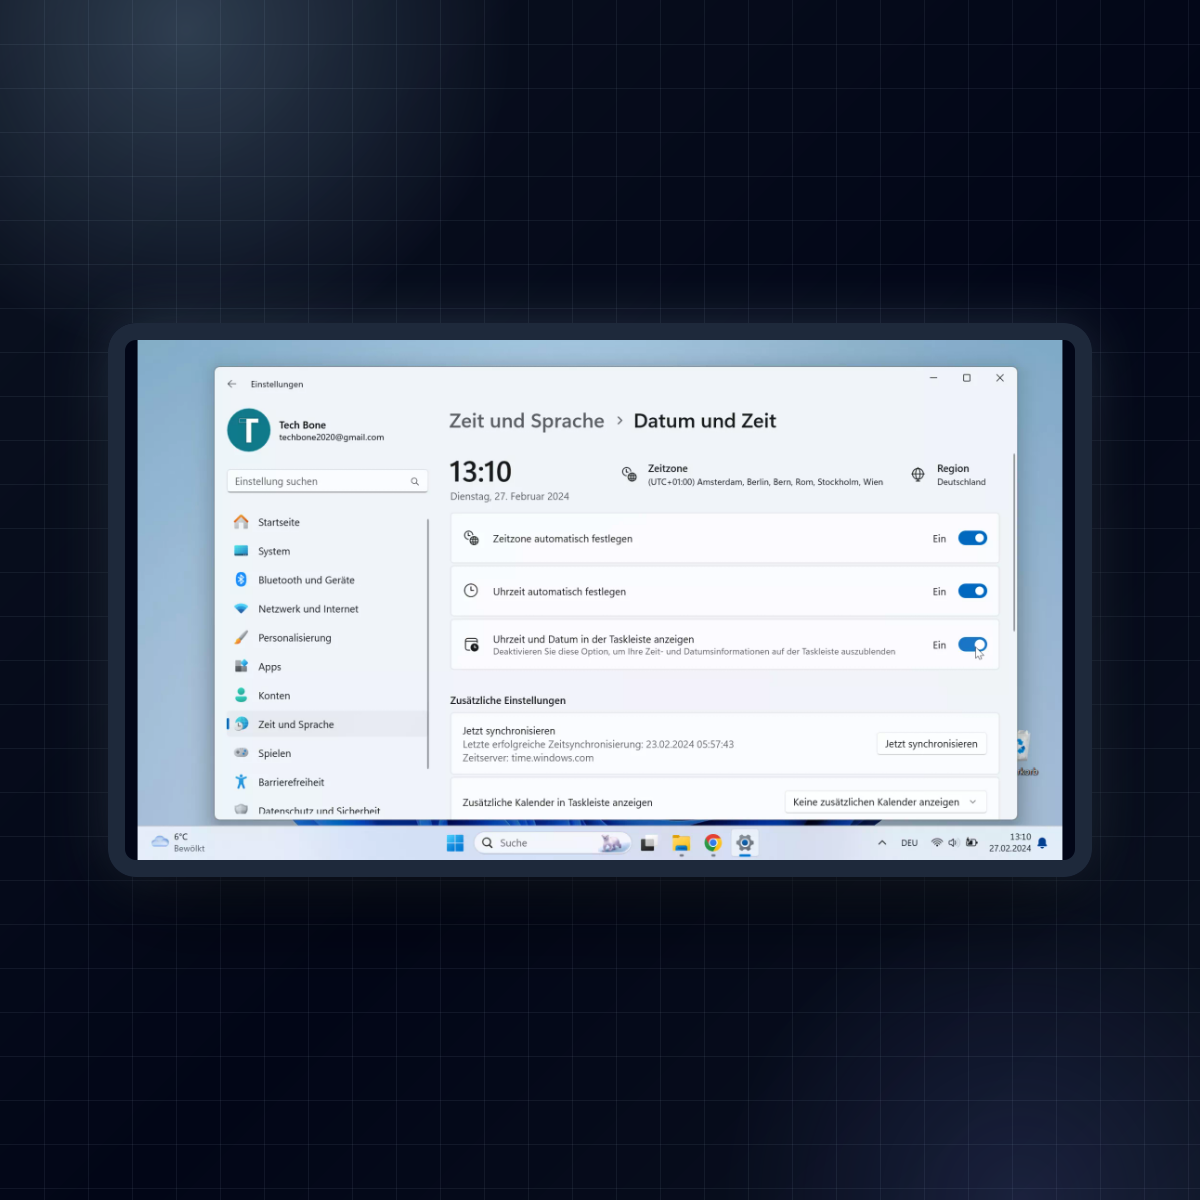Go to Bluetooth und Geräte

tap(327, 580)
